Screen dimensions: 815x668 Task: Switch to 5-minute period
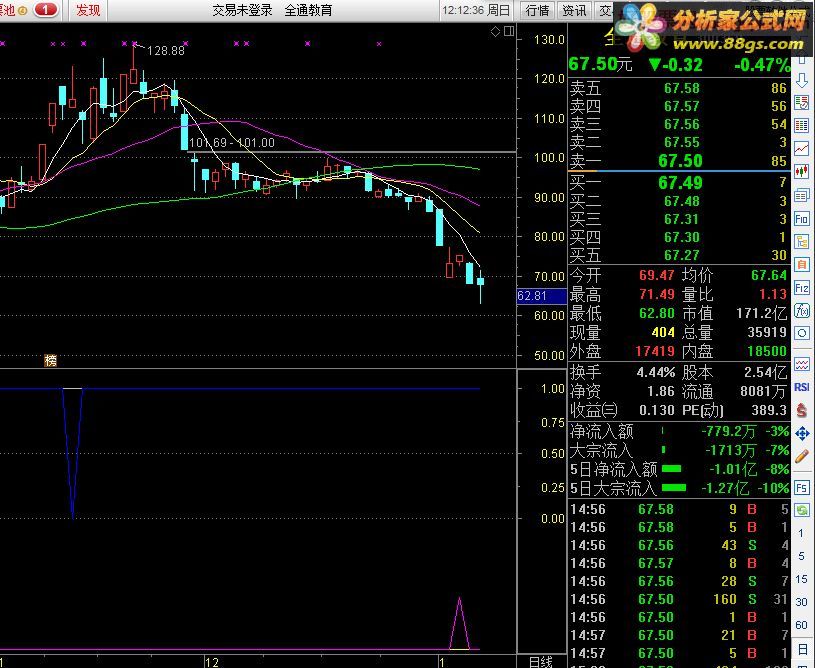[801, 556]
